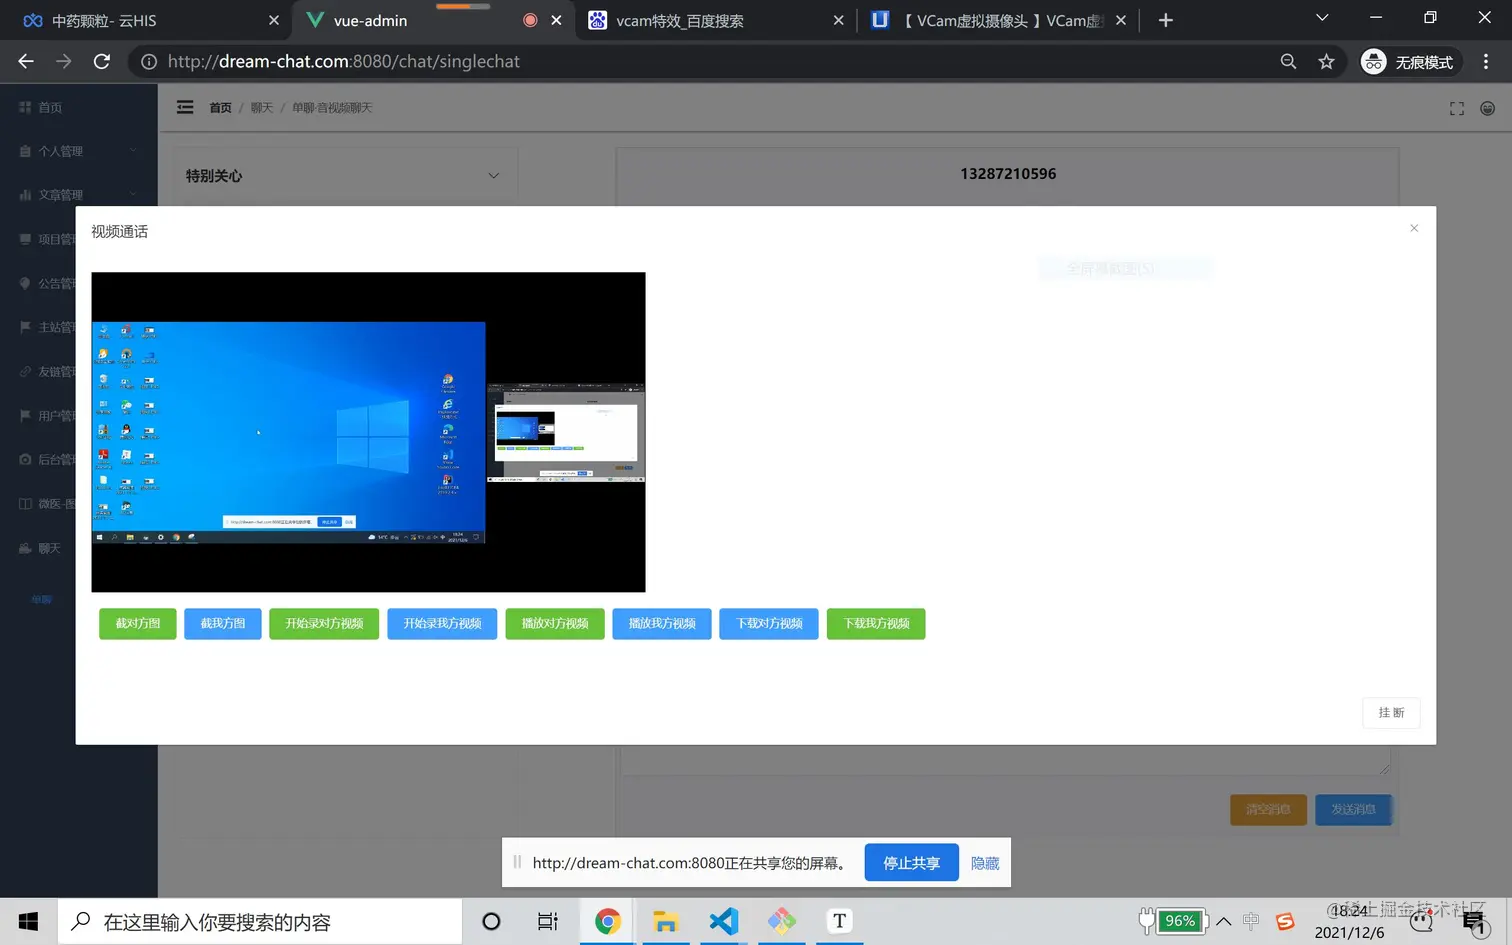Image resolution: width=1512 pixels, height=945 pixels.
Task: Click the video call preview area
Action: (x=368, y=432)
